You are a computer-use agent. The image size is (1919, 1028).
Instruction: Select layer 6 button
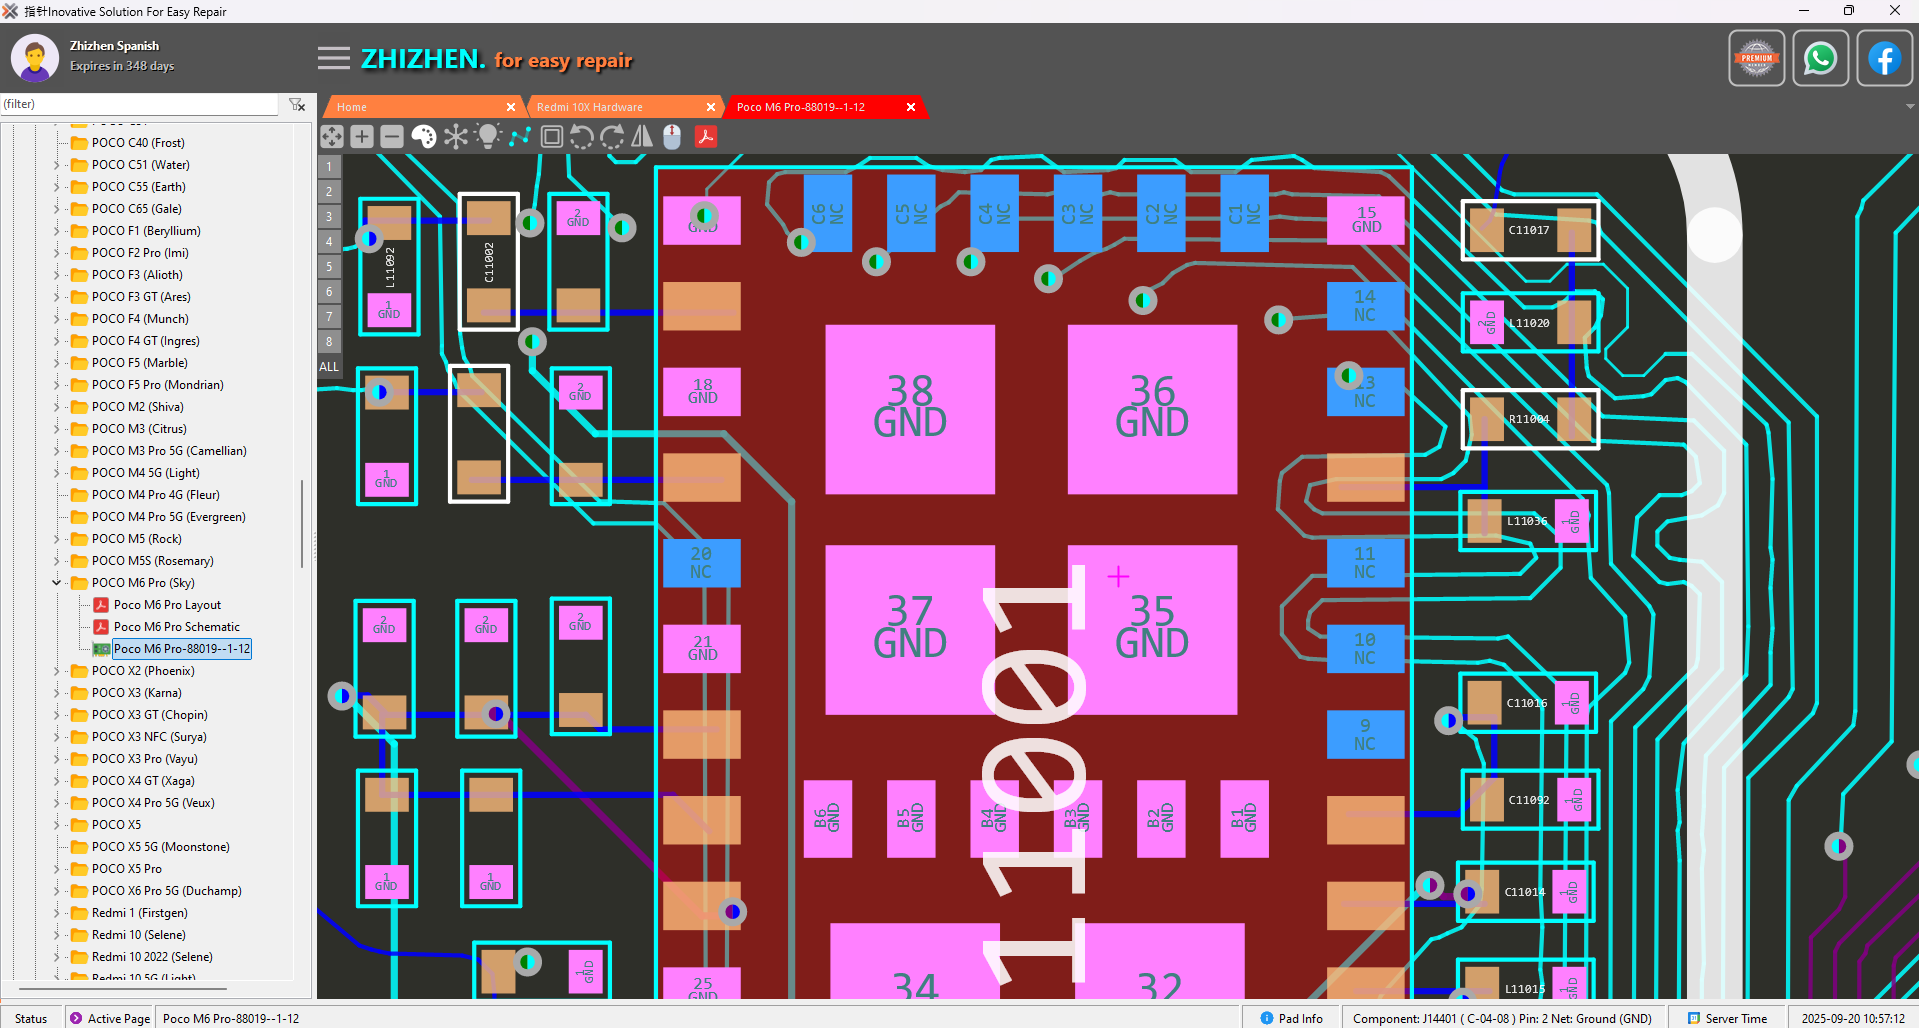pos(329,291)
